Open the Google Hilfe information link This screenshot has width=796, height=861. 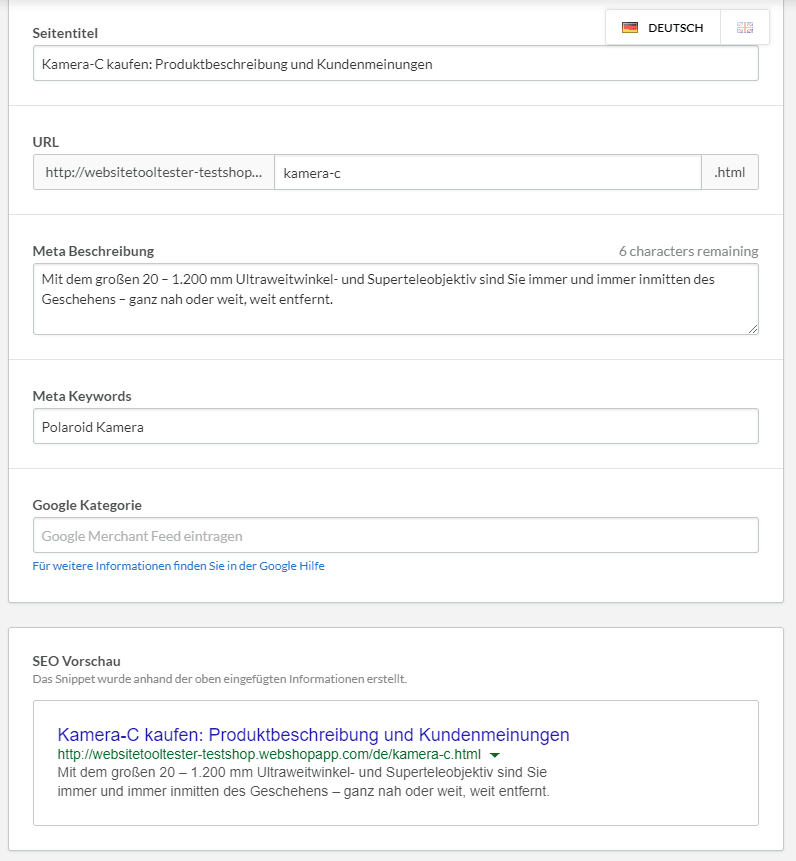coord(178,566)
